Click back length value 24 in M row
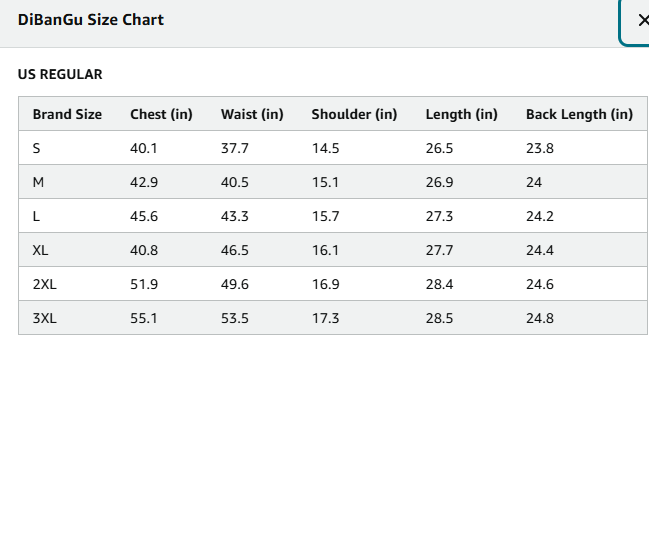 [x=534, y=182]
